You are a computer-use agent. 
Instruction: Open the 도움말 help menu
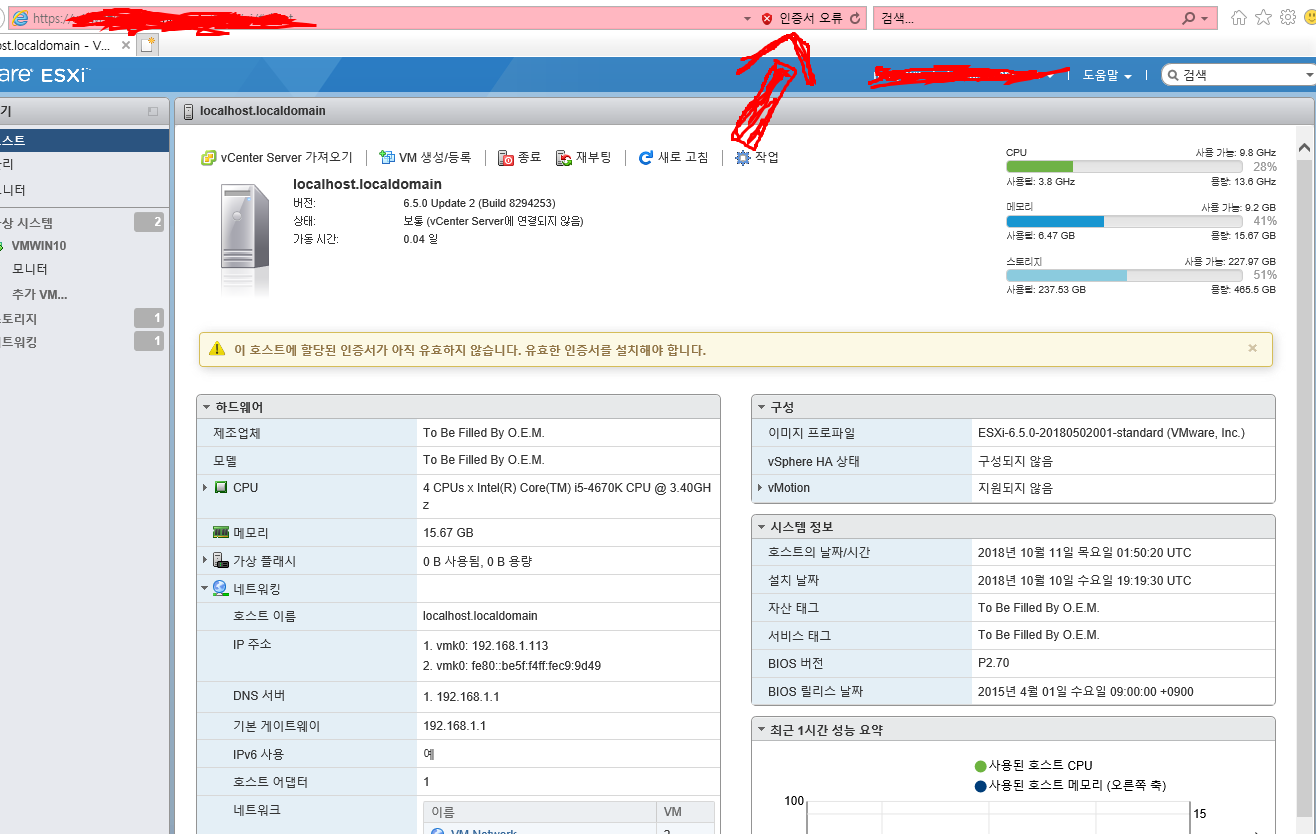tap(1107, 75)
